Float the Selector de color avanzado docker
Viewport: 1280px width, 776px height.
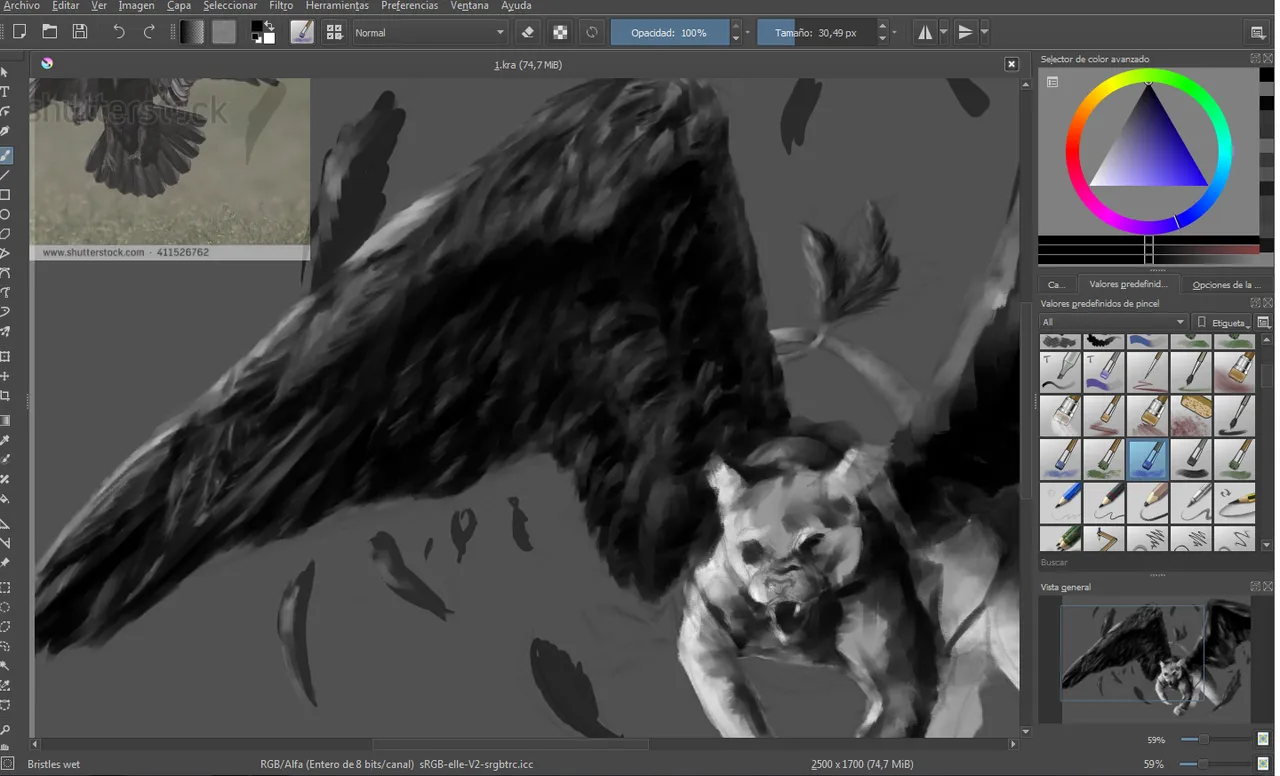coord(1256,59)
